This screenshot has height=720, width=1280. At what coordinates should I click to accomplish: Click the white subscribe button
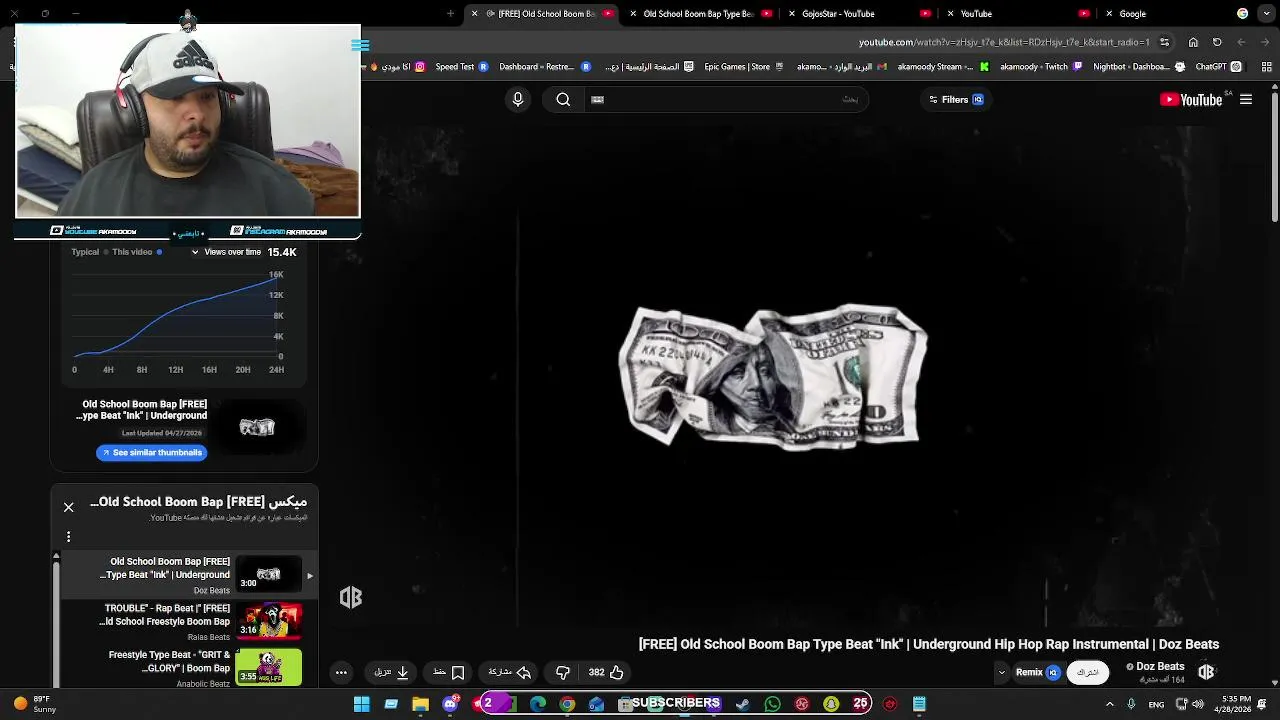pyautogui.click(x=1088, y=672)
